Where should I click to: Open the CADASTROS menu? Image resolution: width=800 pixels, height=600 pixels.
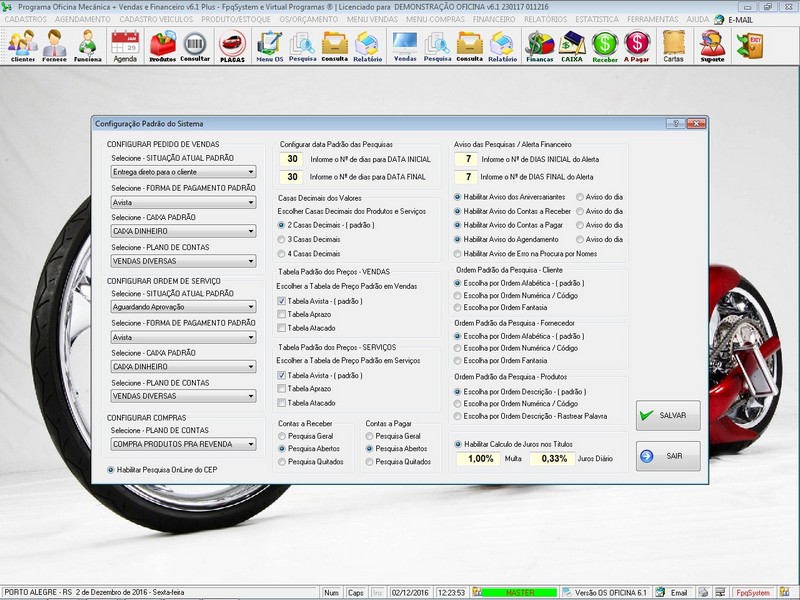pyautogui.click(x=26, y=19)
